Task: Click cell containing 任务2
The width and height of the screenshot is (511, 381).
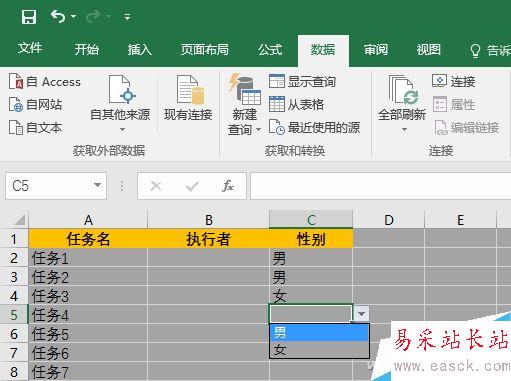Action: pyautogui.click(x=88, y=277)
